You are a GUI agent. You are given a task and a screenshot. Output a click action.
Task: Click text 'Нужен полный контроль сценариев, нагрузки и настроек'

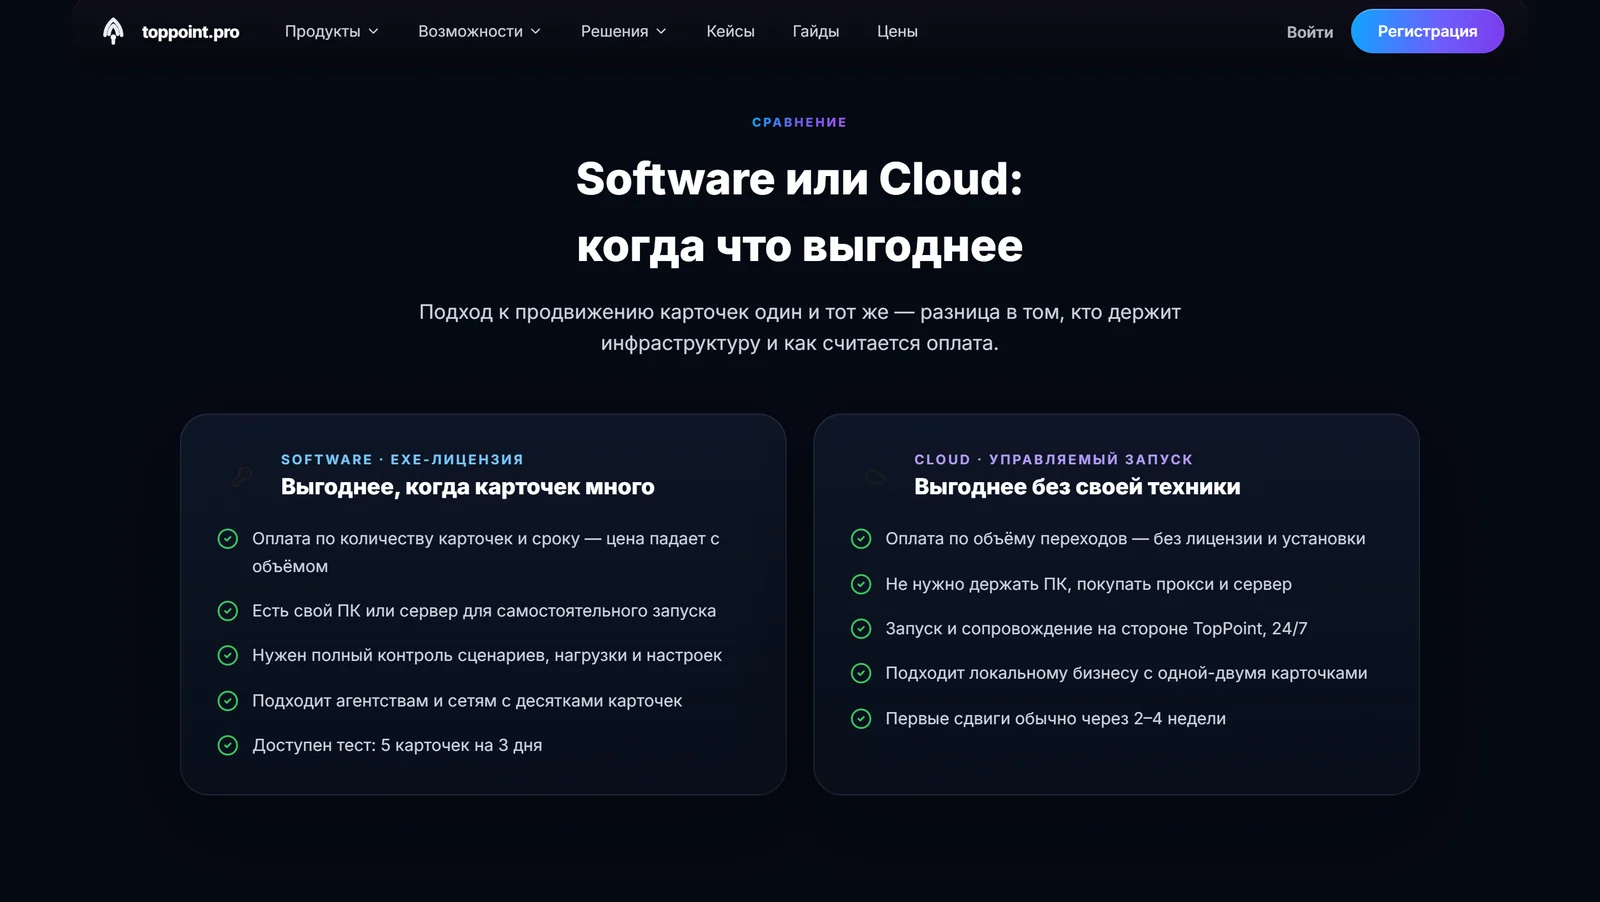coord(487,656)
